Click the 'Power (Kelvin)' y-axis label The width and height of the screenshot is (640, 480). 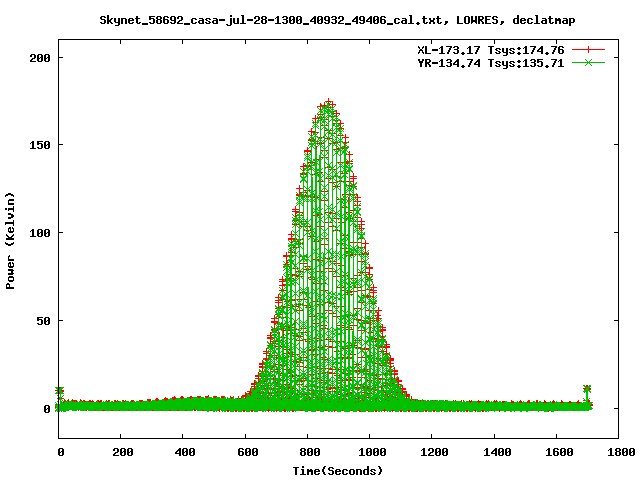[x=10, y=241]
